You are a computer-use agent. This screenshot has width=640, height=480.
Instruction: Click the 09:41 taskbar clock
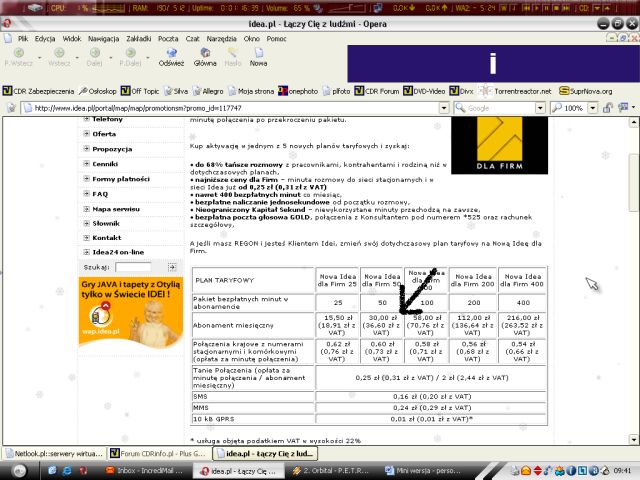pyautogui.click(x=622, y=471)
